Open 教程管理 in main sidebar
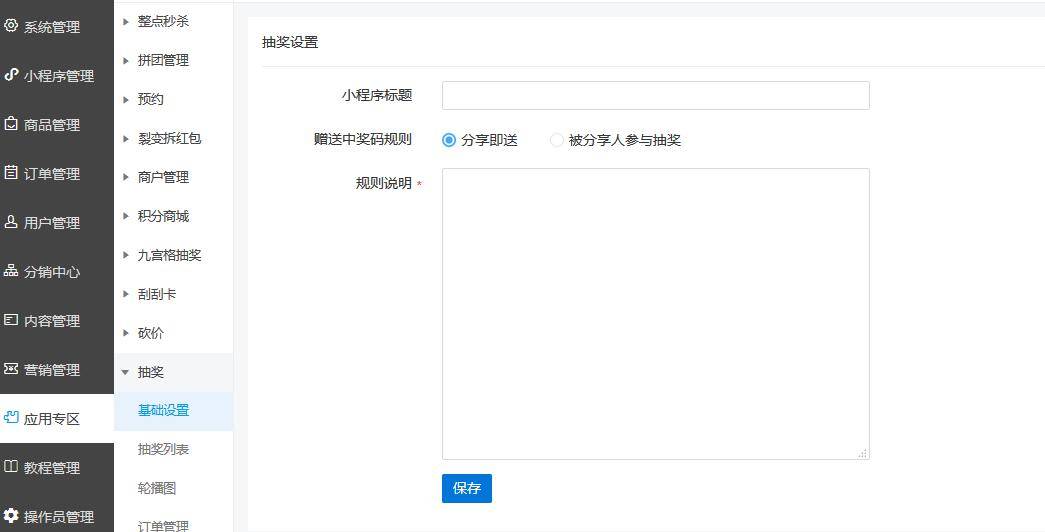Image resolution: width=1045 pixels, height=532 pixels. coord(57,467)
